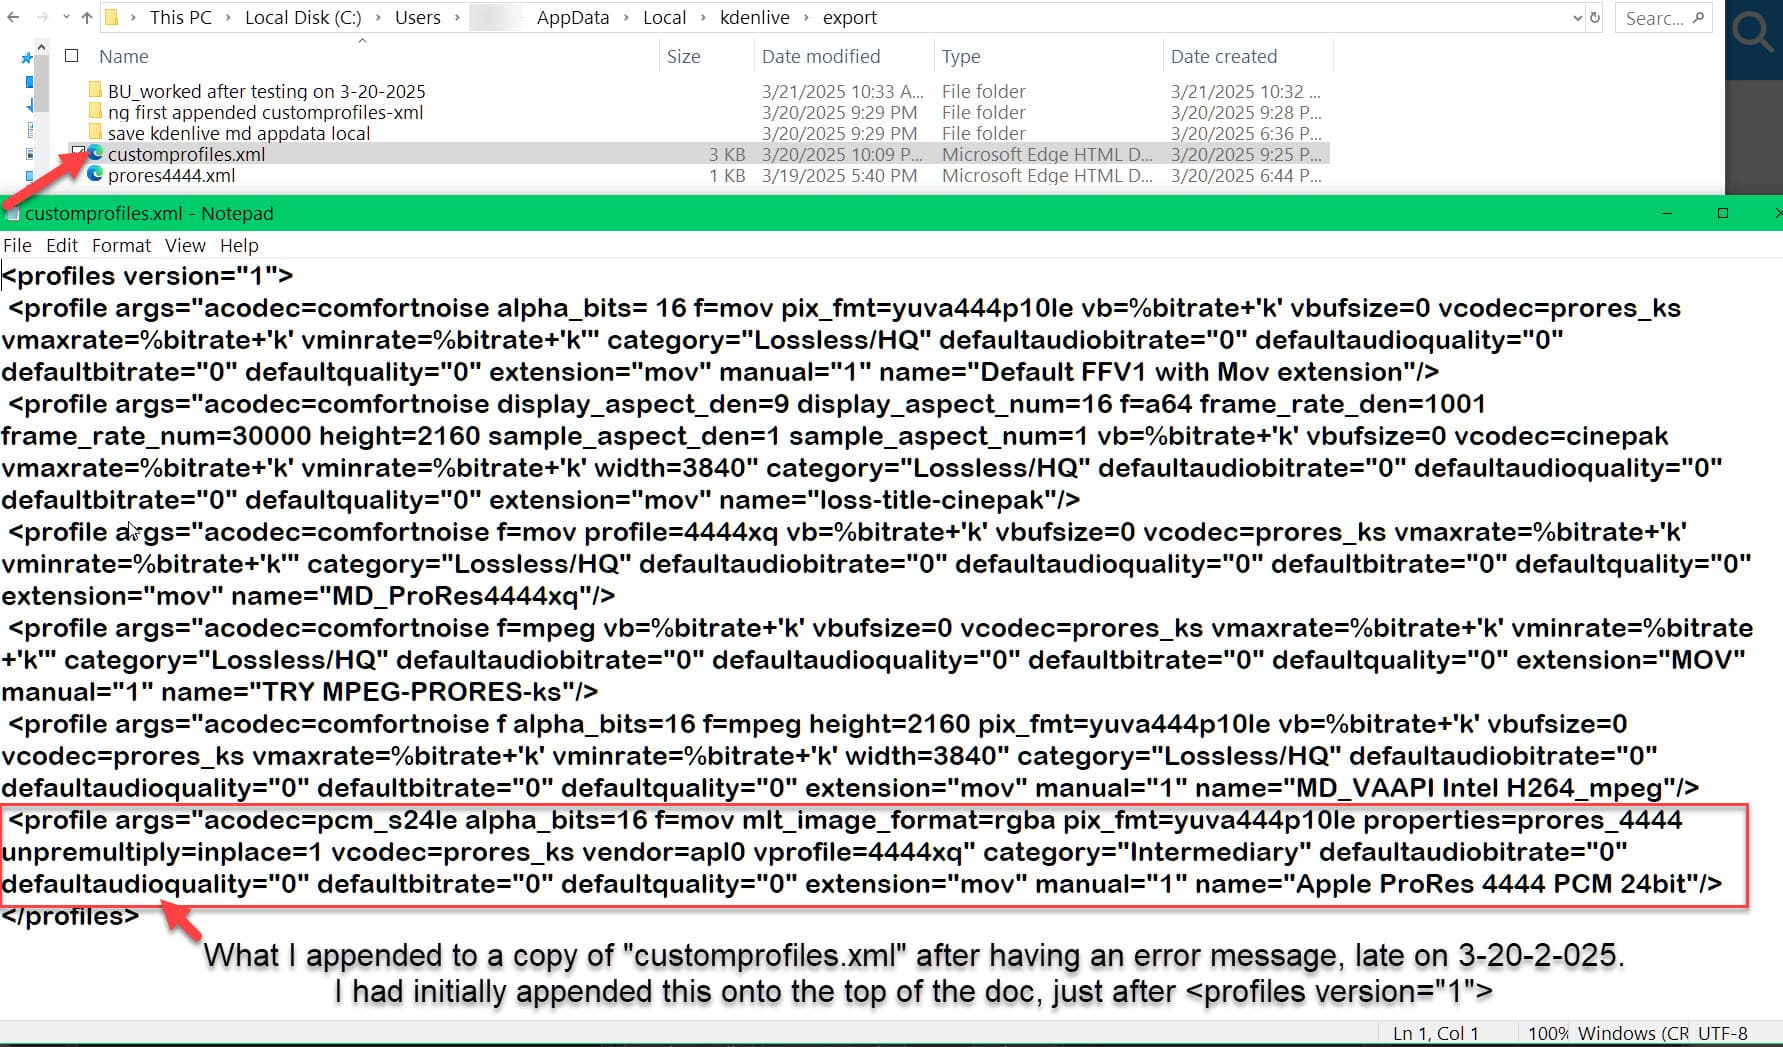
Task: Maximize the Notepad window
Action: (x=1723, y=213)
